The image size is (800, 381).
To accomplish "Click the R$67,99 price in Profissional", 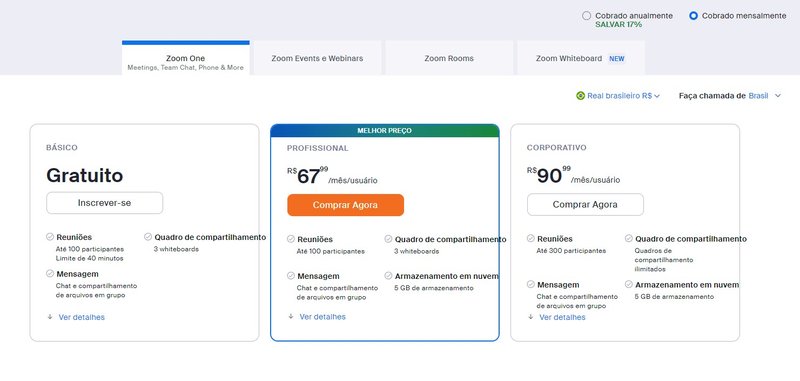I will [x=308, y=175].
